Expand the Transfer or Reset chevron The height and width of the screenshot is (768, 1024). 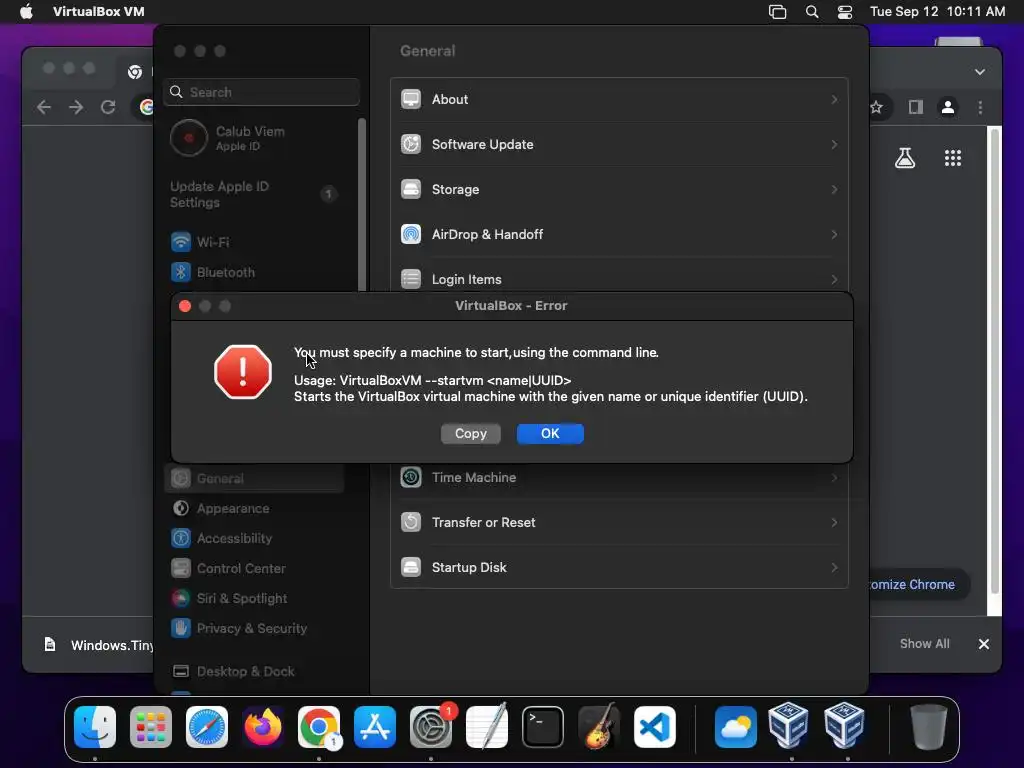click(834, 522)
